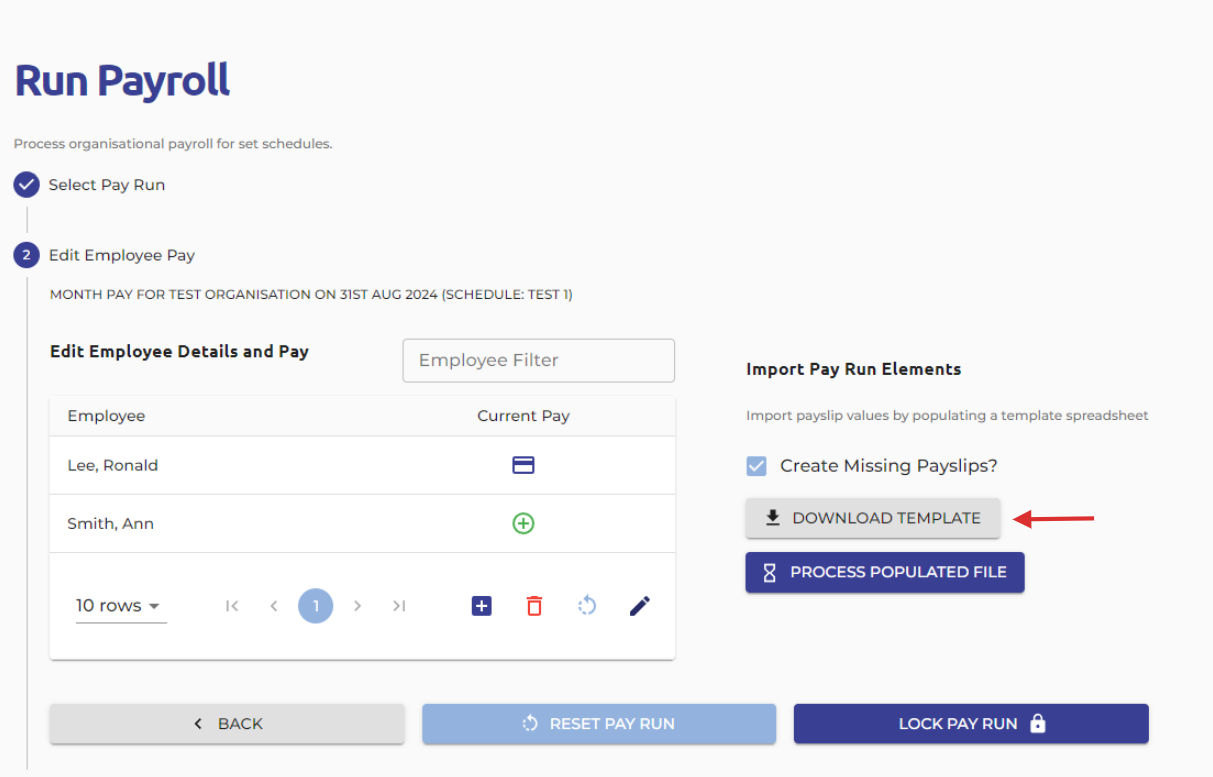
Task: Open Ronald Lee's payslip card icon
Action: pyautogui.click(x=523, y=465)
